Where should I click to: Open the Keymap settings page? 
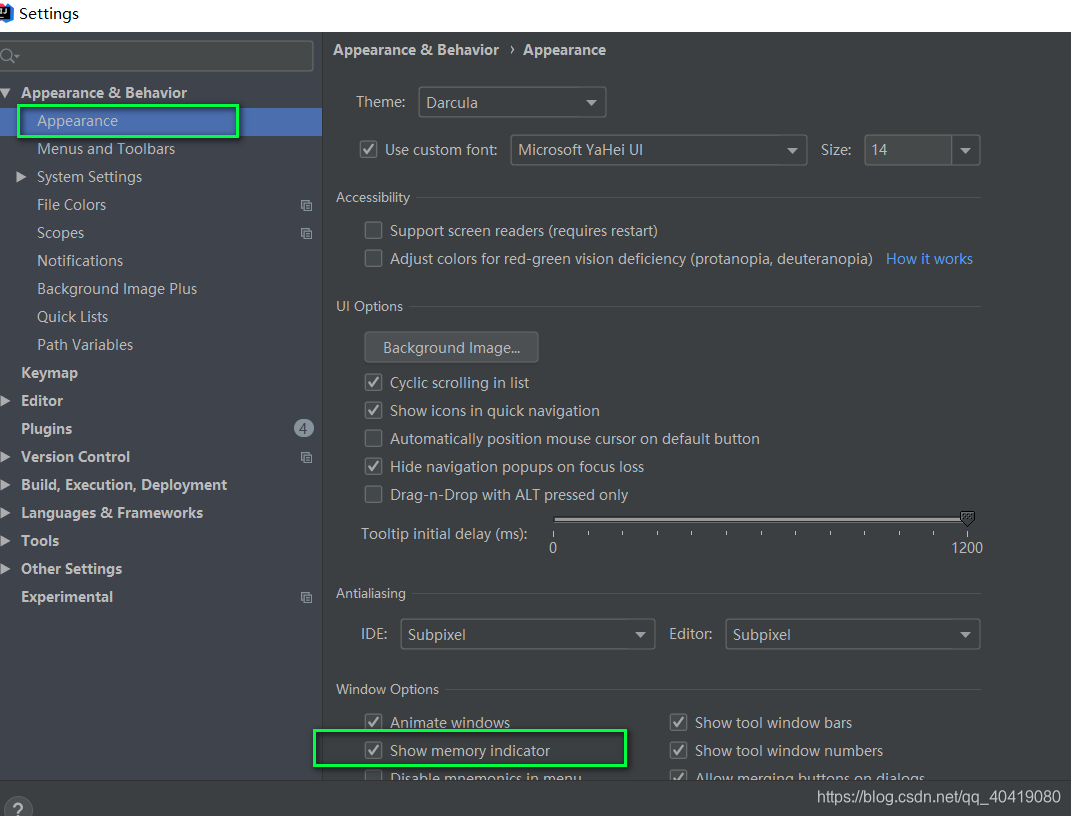49,373
